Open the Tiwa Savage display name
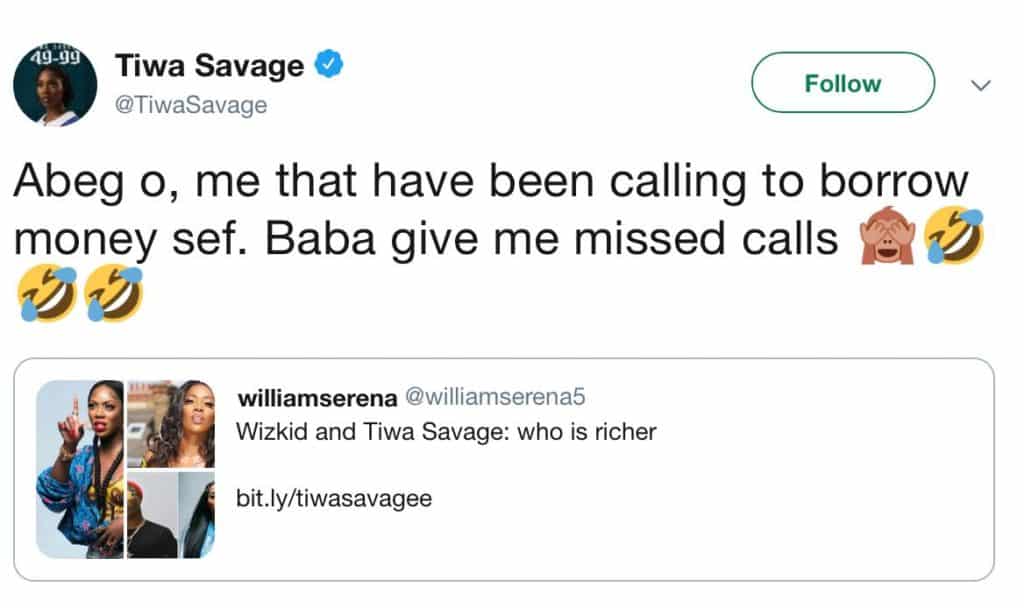This screenshot has width=1024, height=608. point(209,67)
